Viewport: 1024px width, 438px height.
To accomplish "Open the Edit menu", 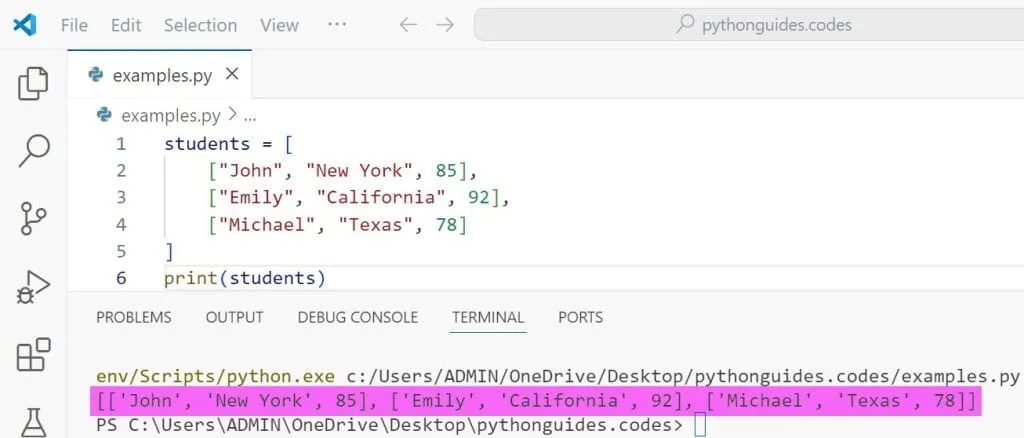I will point(126,25).
